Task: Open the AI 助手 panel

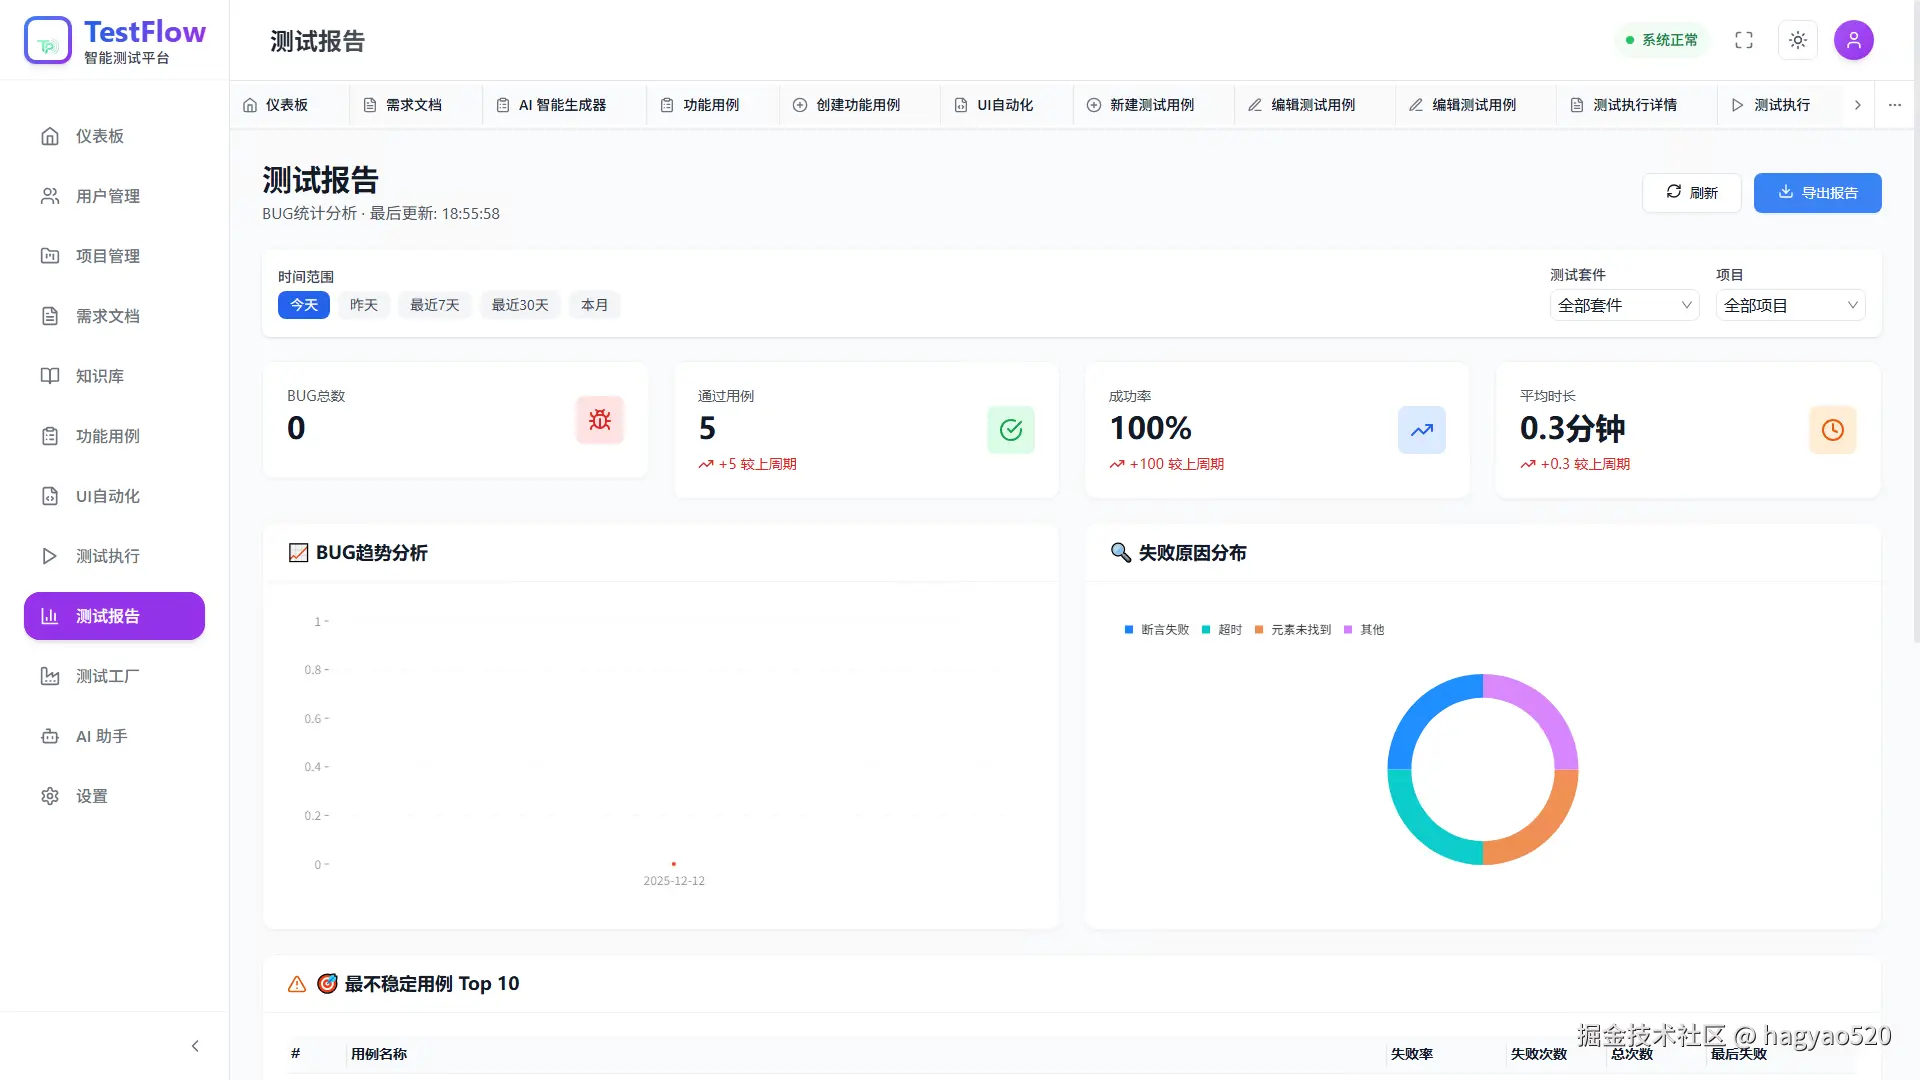Action: 100,736
